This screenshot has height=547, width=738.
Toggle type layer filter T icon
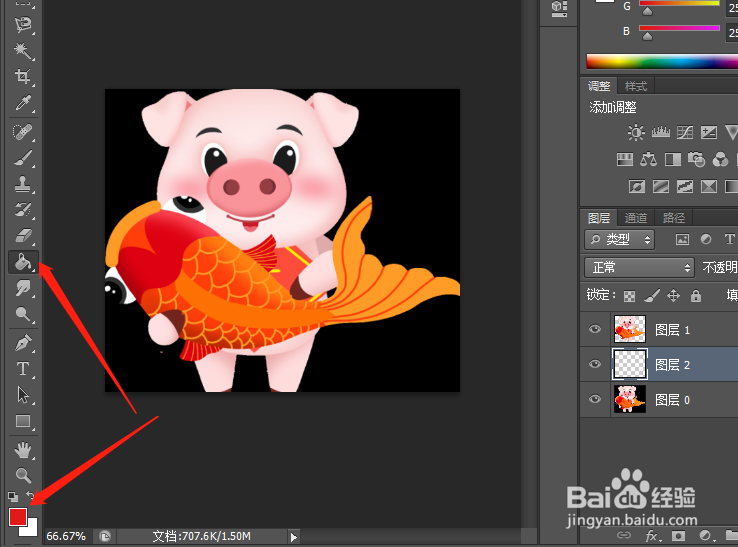point(729,240)
